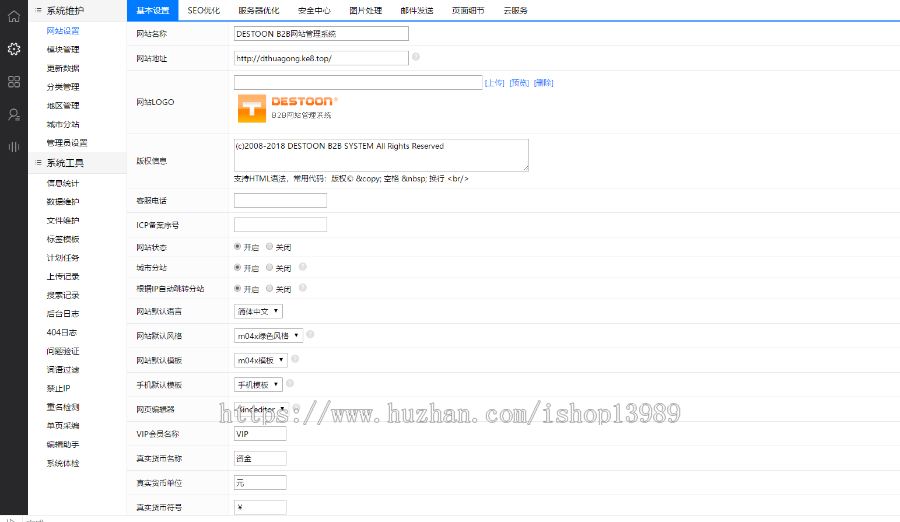
Task: Select 关闭 for 城市分站
Action: [x=269, y=267]
